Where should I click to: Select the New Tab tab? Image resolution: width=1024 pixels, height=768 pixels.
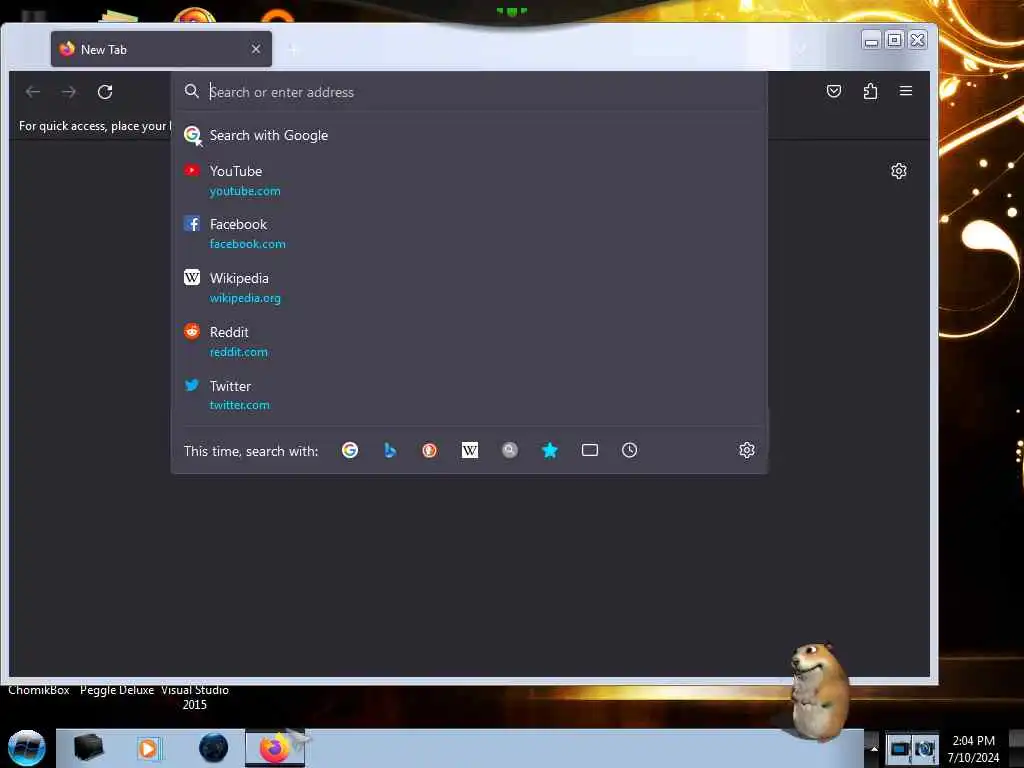[x=161, y=49]
